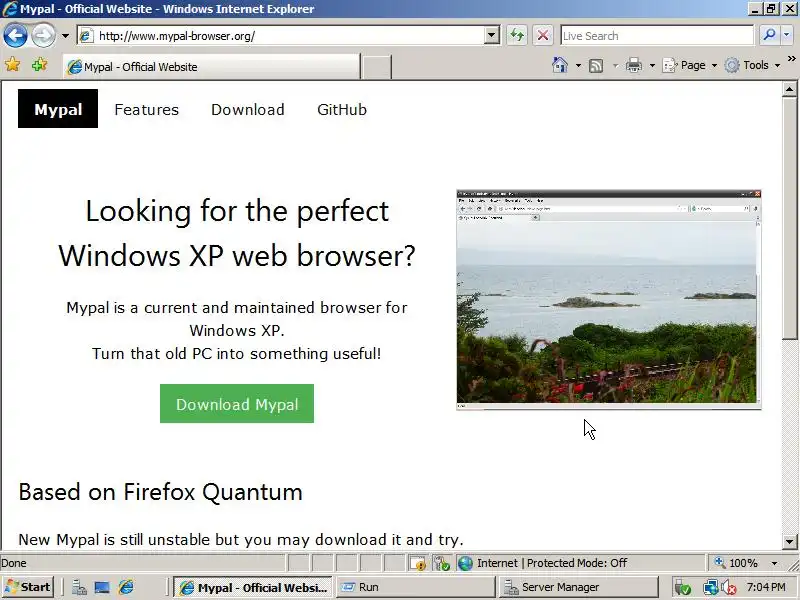Click the Based on Firefox Quantum heading

click(x=160, y=492)
